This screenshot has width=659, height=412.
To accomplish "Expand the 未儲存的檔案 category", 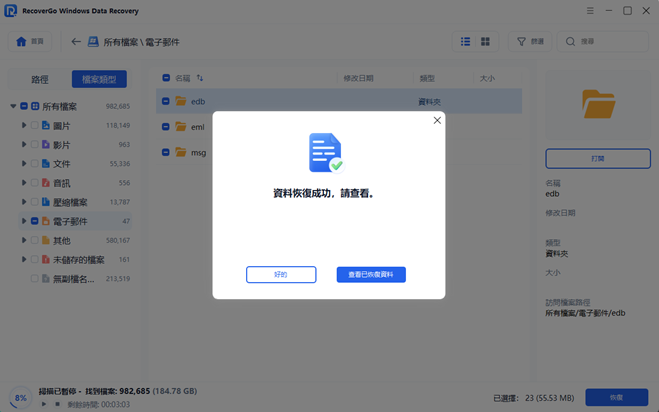I will [24, 259].
